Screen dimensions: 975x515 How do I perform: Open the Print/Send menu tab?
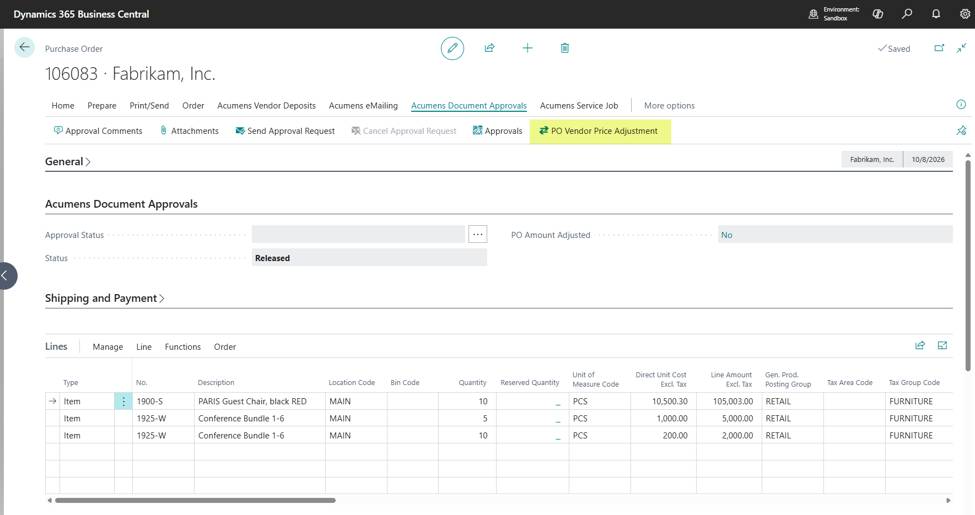point(149,106)
